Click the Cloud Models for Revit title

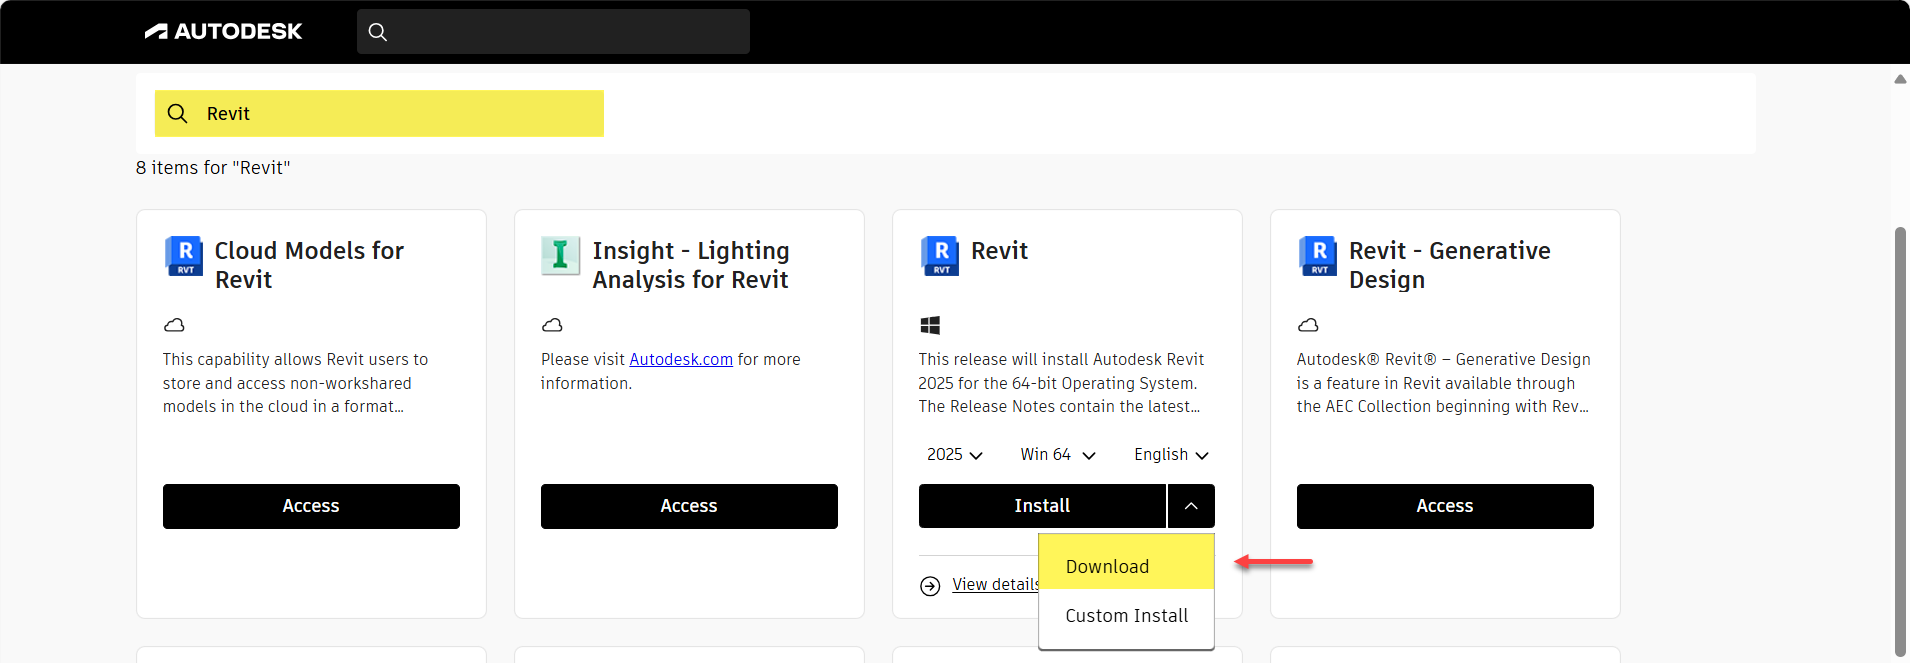click(x=309, y=265)
